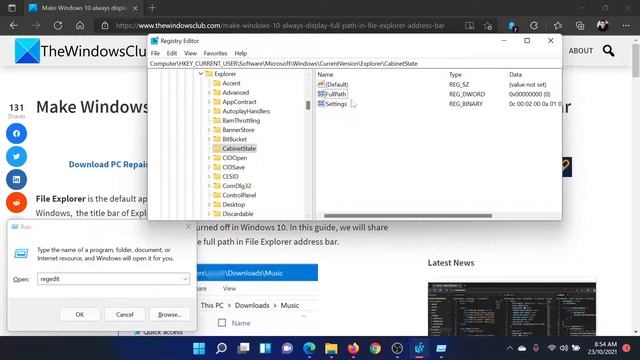Click OK in the Run dialog
Screen dimensions: 640x360
80,314
